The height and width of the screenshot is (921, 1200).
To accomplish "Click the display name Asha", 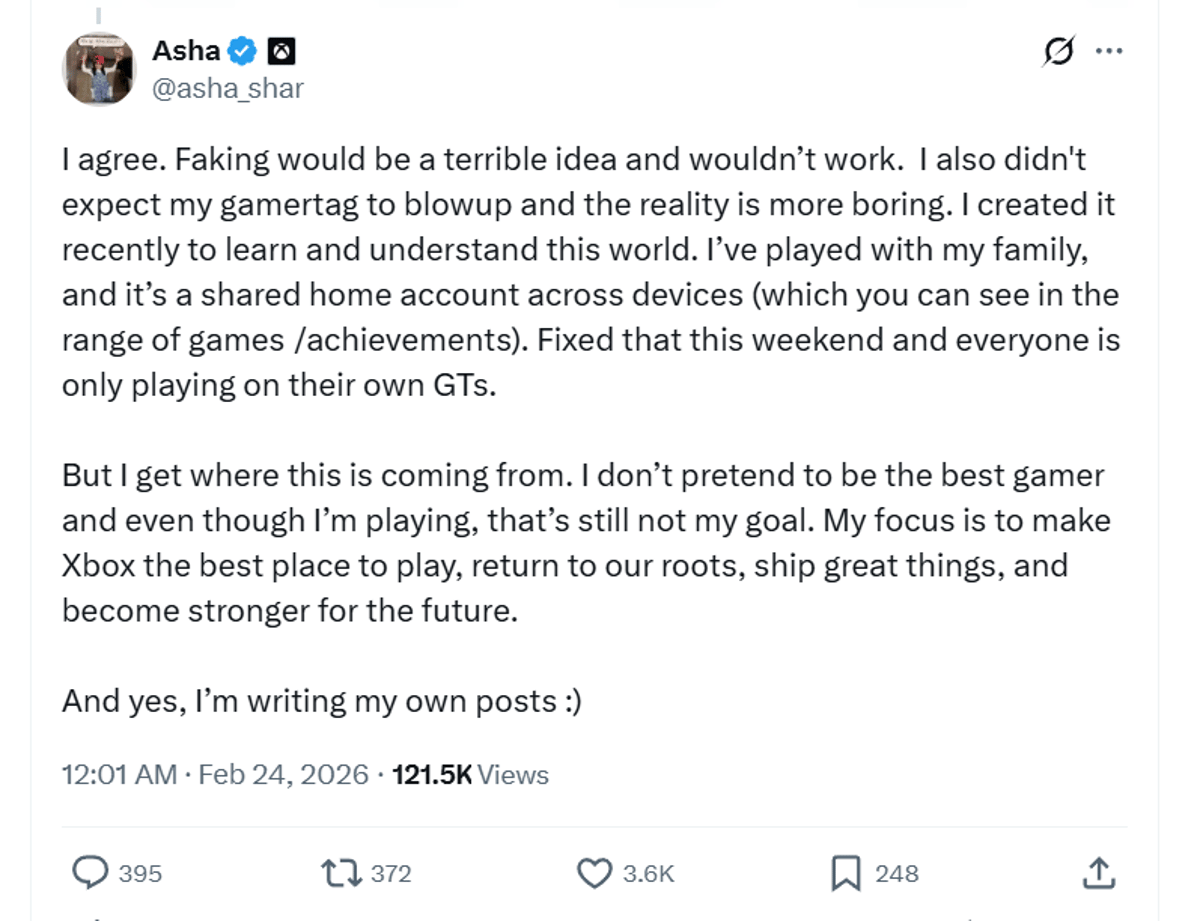I will pyautogui.click(x=184, y=50).
